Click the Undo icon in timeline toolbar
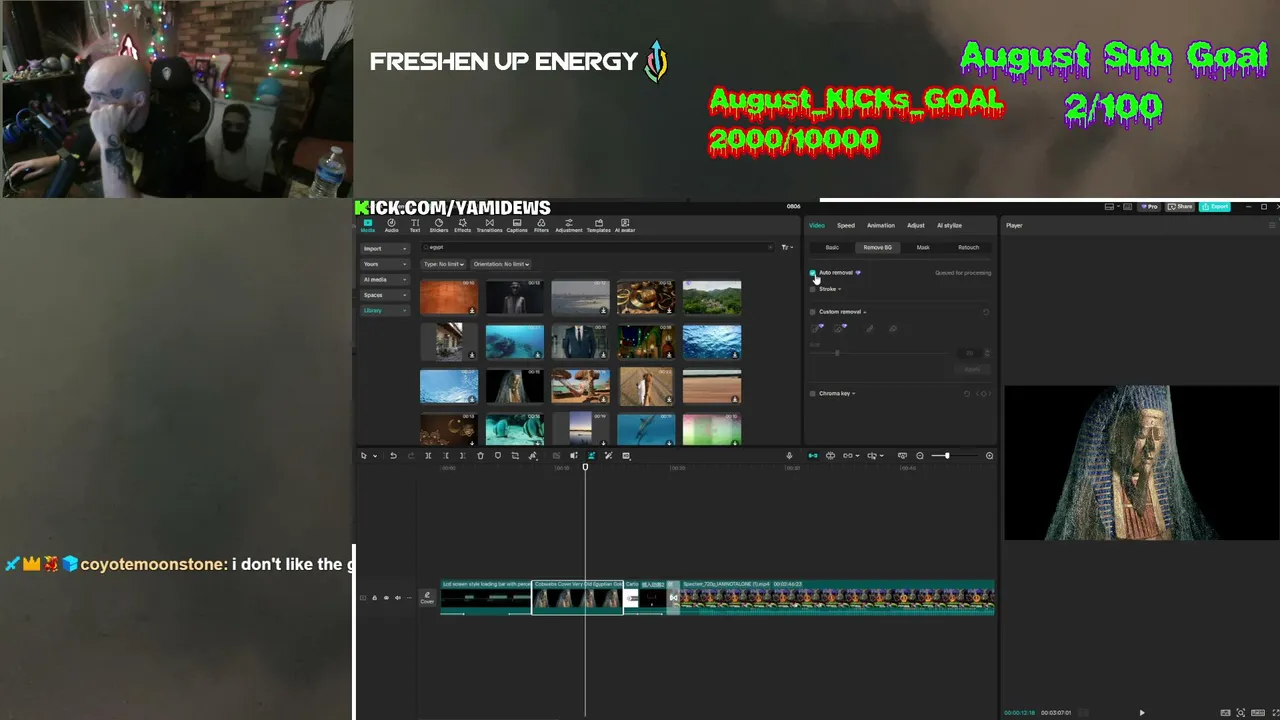This screenshot has width=1280, height=720. (393, 456)
